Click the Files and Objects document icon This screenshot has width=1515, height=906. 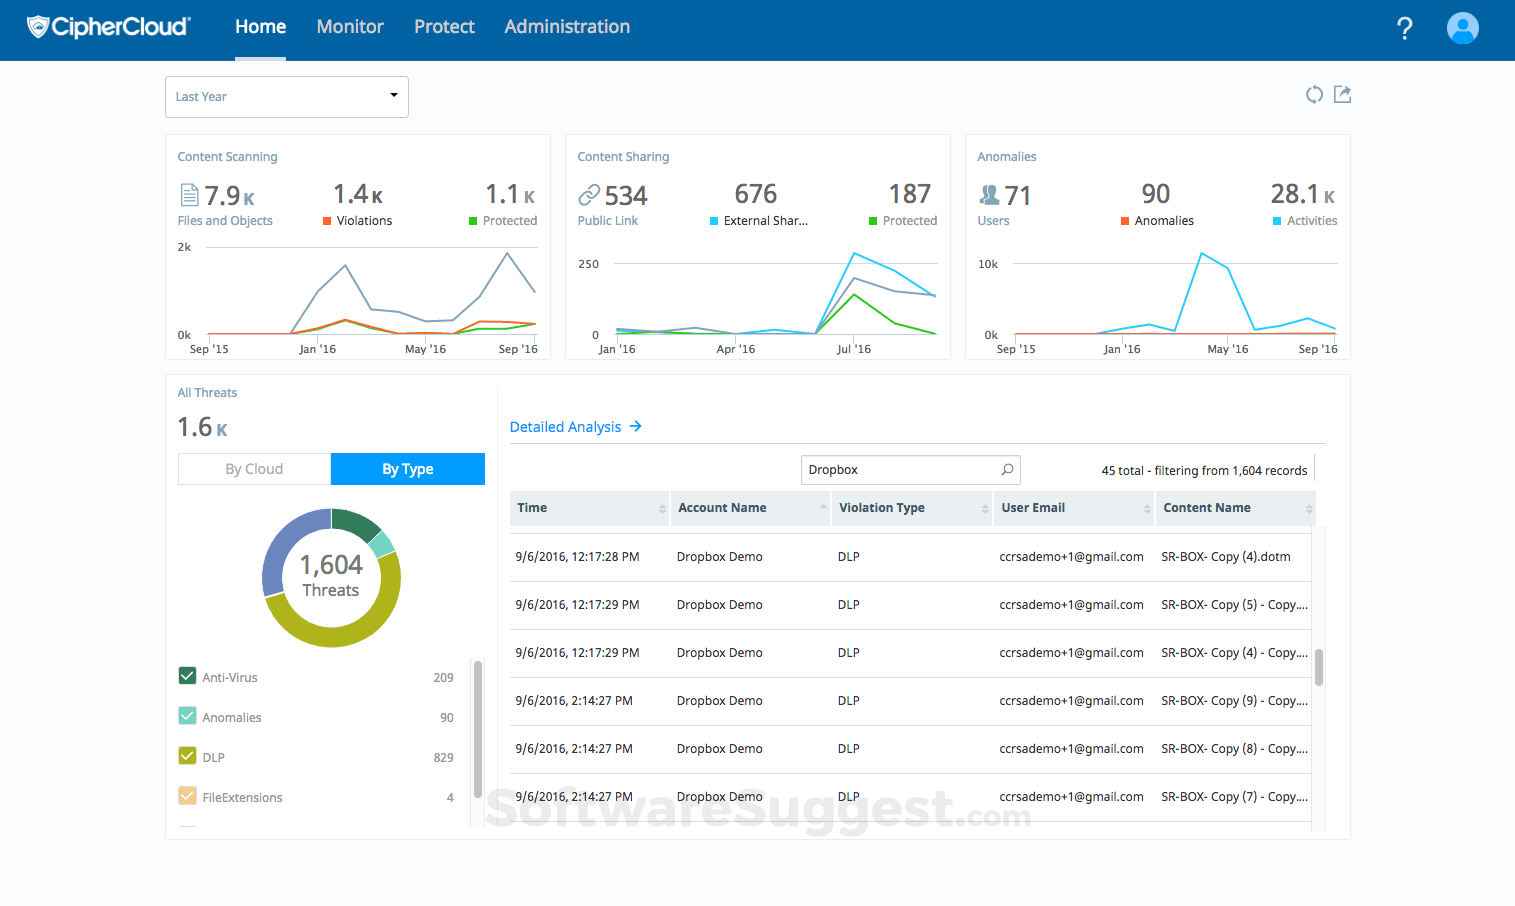[189, 194]
